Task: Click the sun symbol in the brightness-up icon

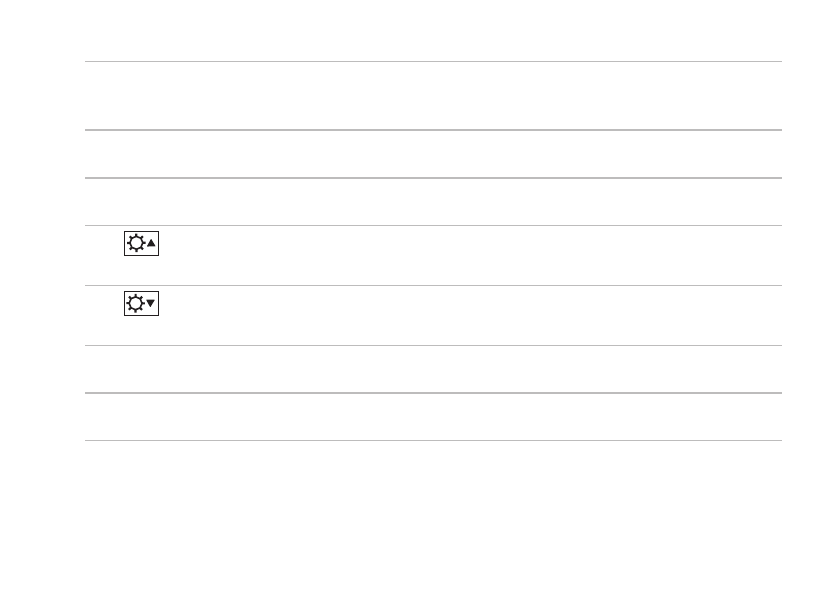Action: coord(136,243)
